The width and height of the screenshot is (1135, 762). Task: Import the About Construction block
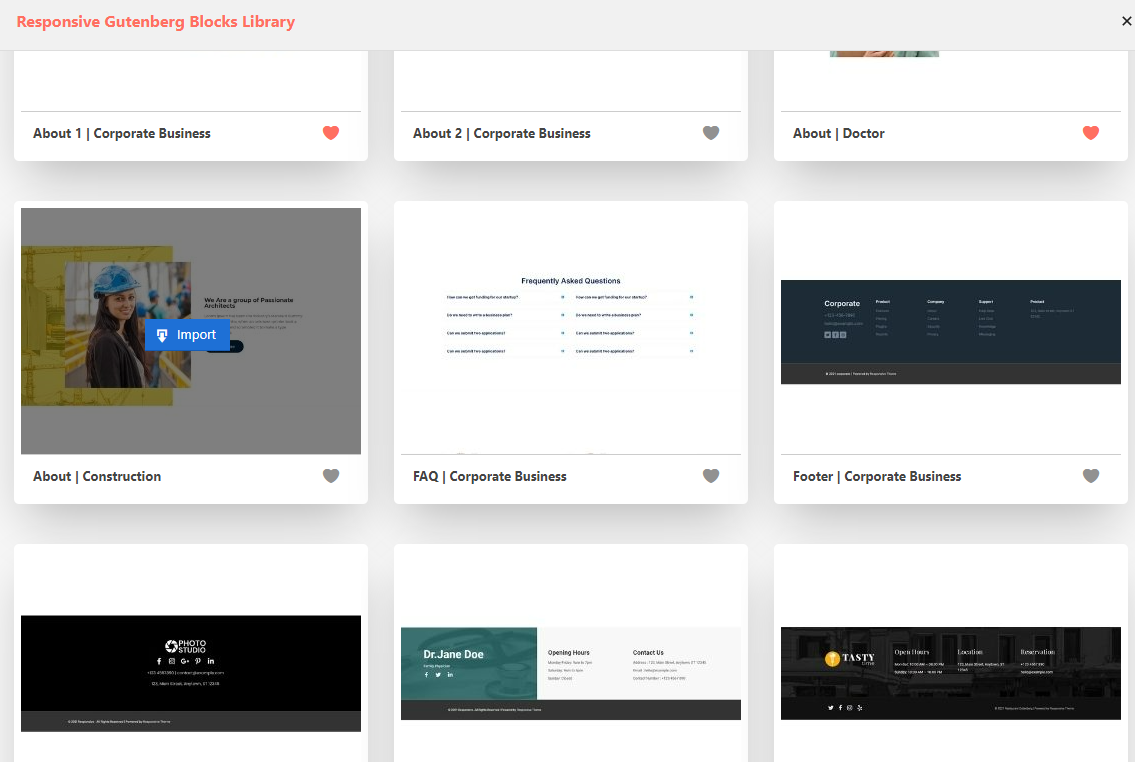click(187, 335)
